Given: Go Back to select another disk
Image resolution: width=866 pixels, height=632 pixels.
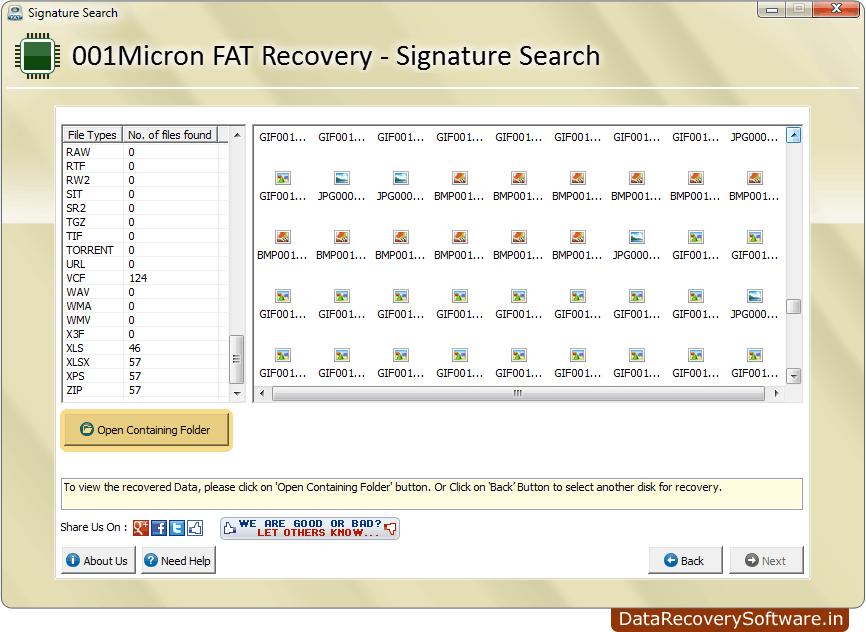Looking at the screenshot, I should (685, 561).
